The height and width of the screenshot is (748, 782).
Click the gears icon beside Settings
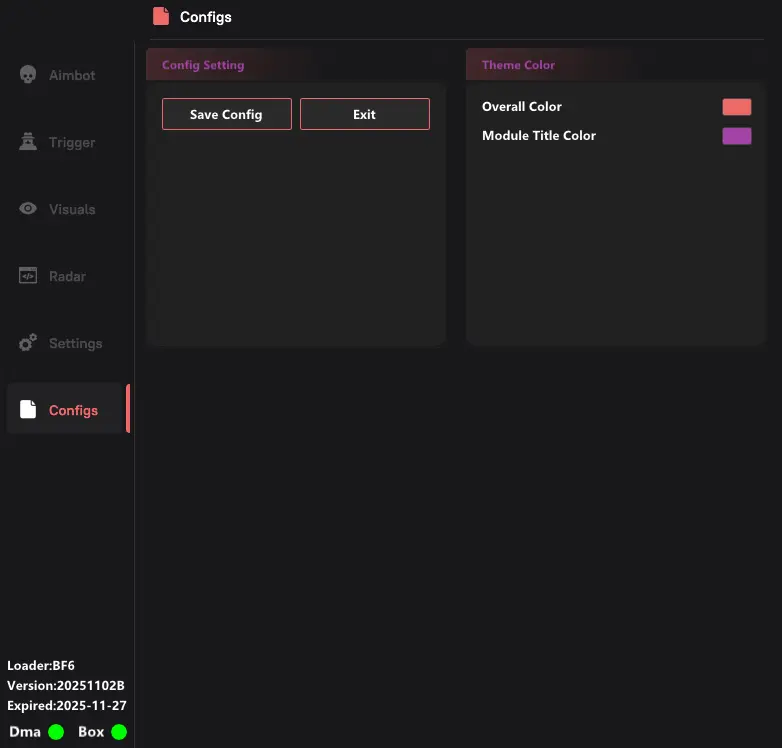click(28, 343)
